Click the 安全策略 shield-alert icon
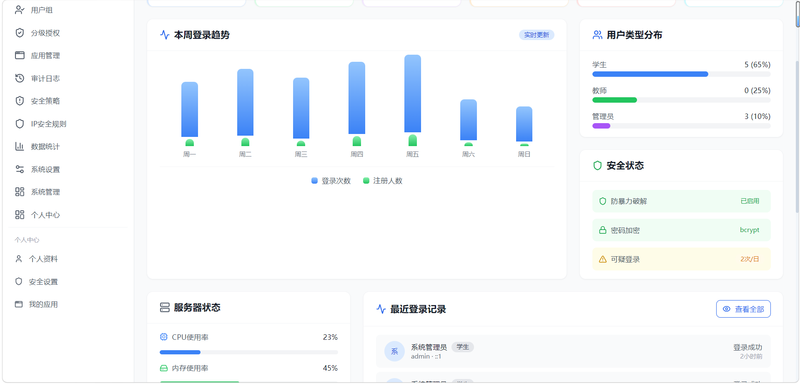 (x=19, y=100)
